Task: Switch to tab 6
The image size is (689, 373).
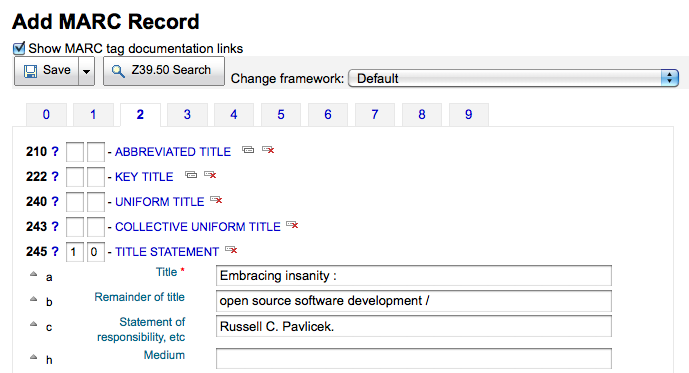Action: click(328, 115)
